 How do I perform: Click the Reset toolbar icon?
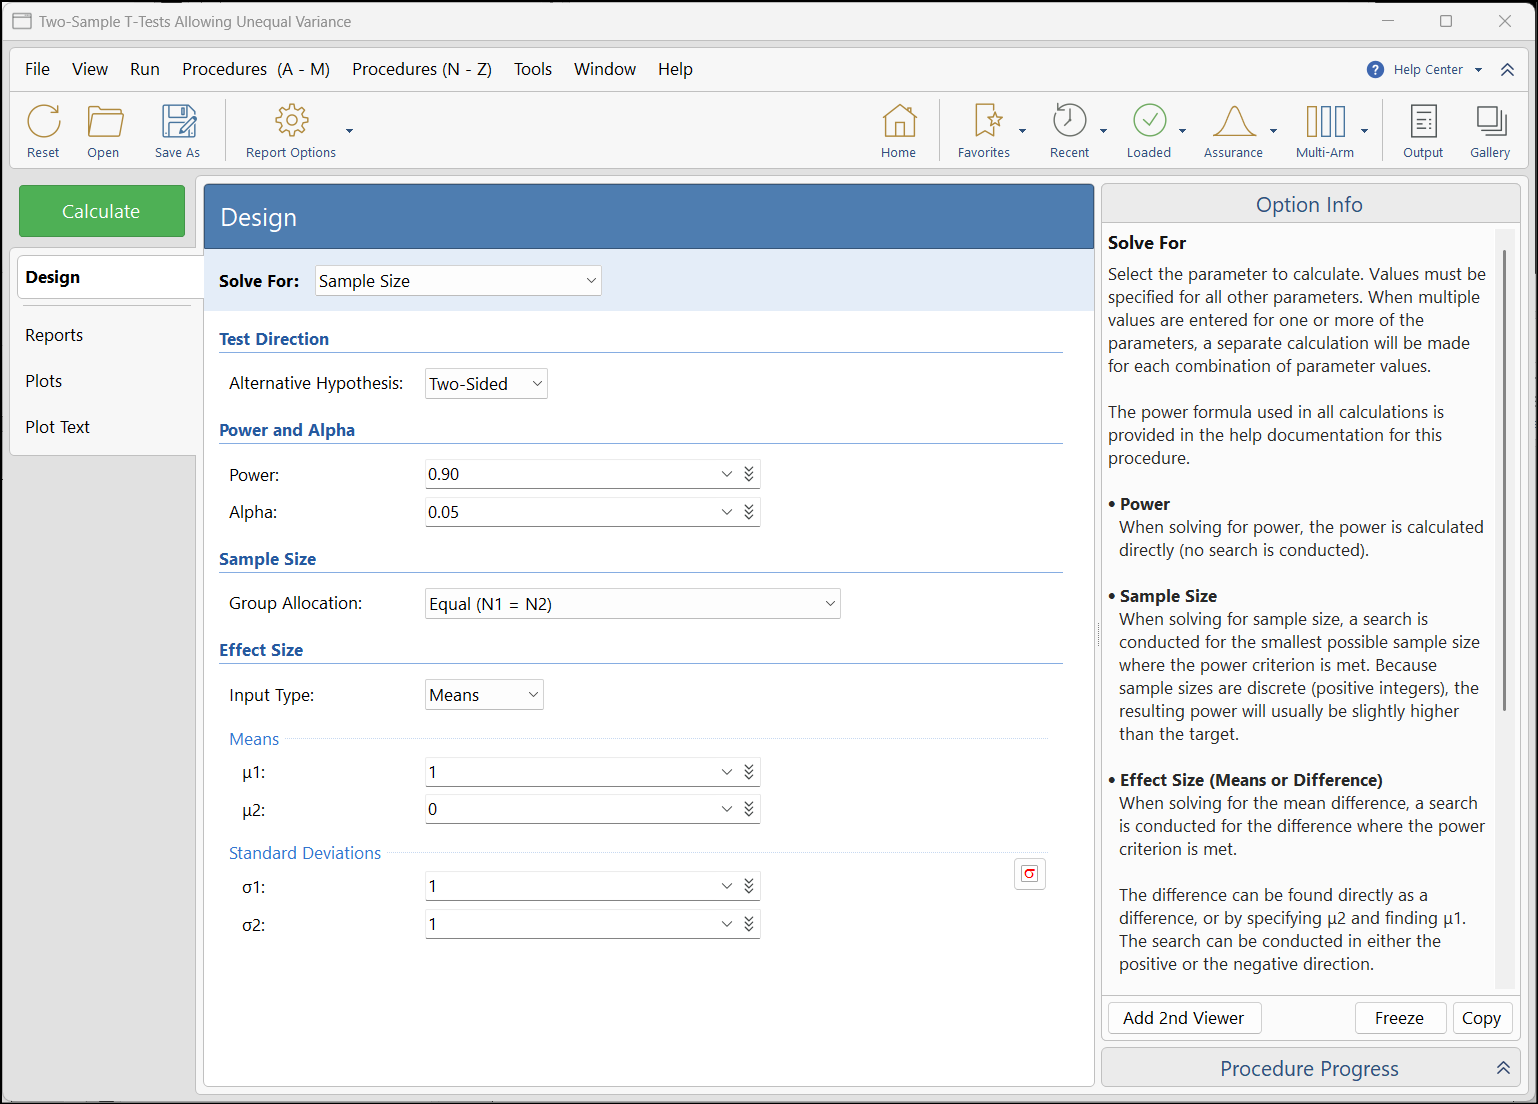click(x=43, y=122)
